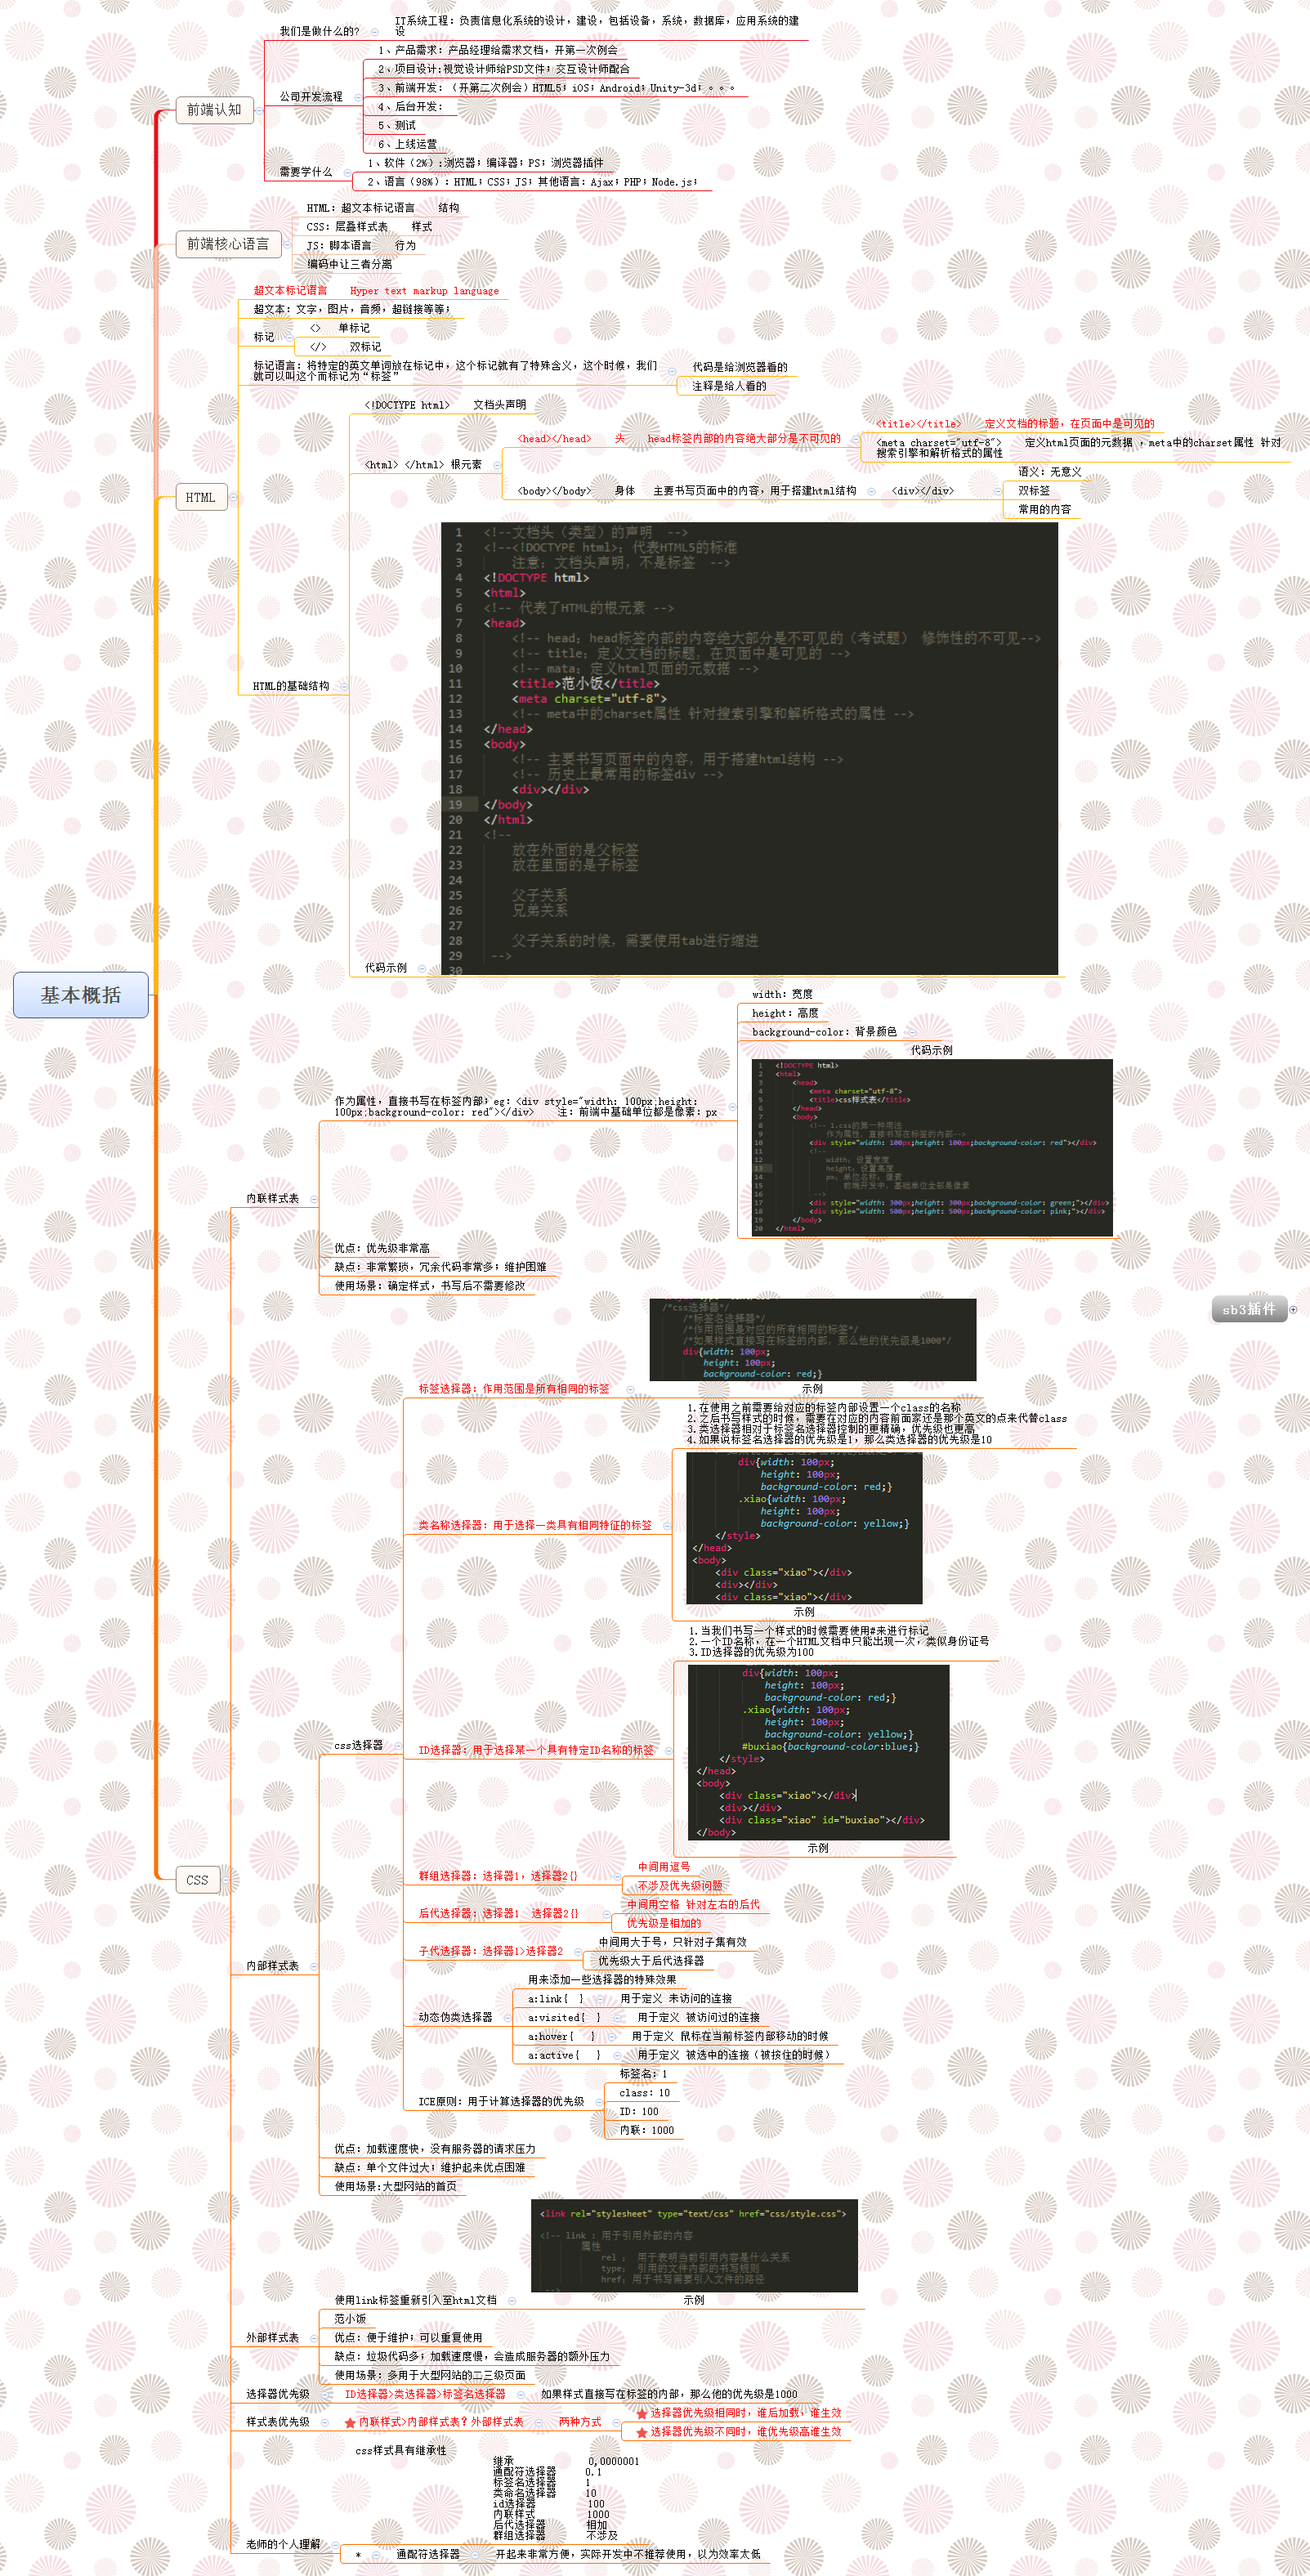Select the a:link{ } node

pyautogui.click(x=556, y=1999)
